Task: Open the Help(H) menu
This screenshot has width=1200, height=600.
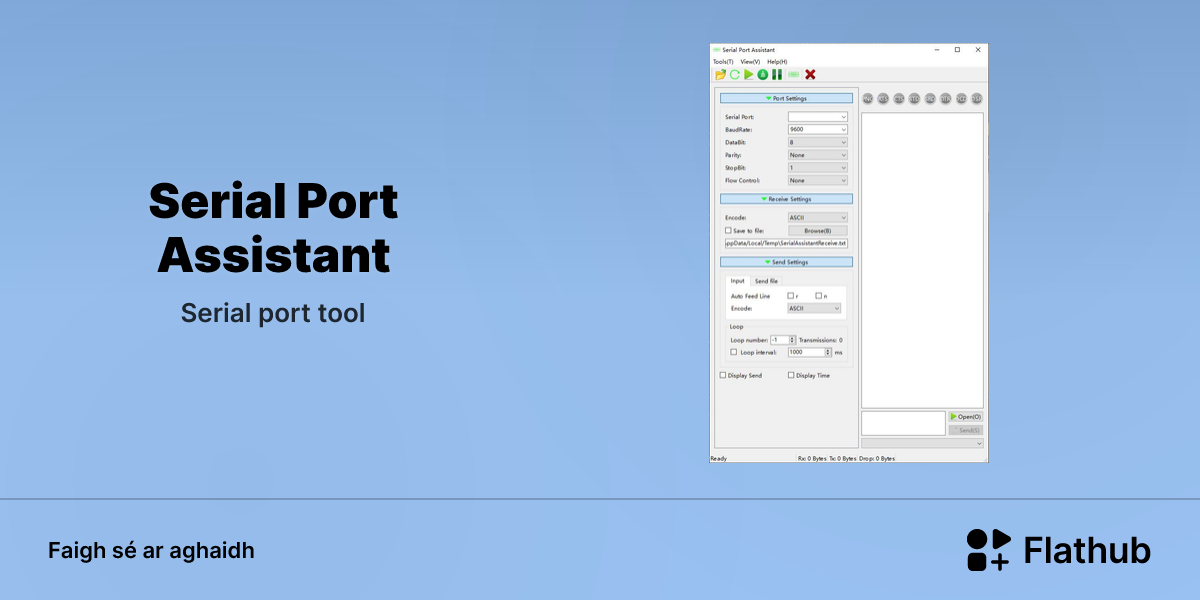Action: tap(777, 62)
